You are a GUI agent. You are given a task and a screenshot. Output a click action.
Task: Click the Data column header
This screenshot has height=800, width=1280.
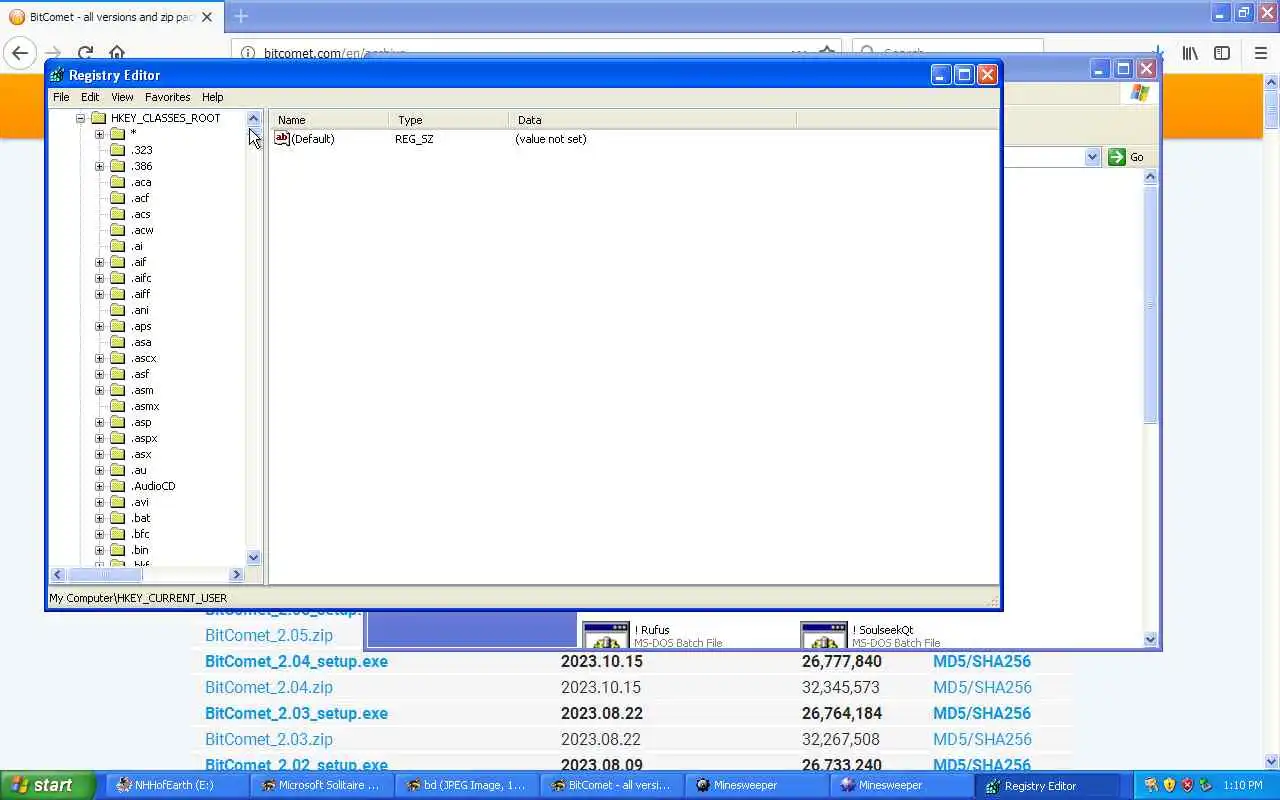click(652, 120)
